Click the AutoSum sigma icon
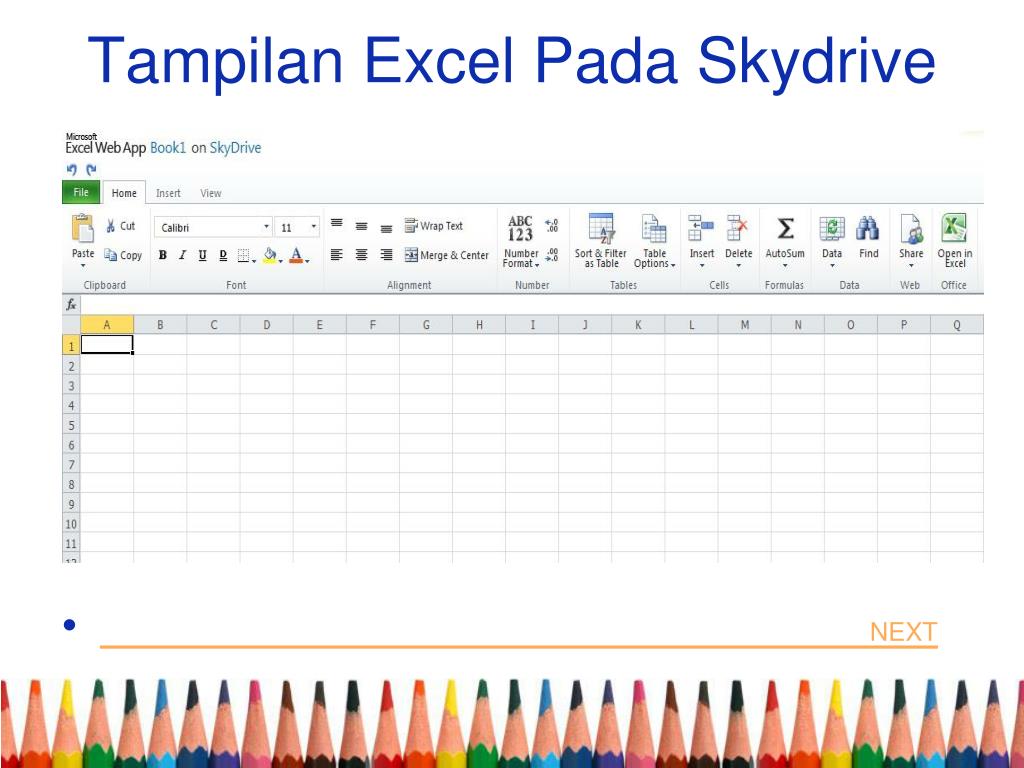The width and height of the screenshot is (1024, 768). click(x=786, y=229)
